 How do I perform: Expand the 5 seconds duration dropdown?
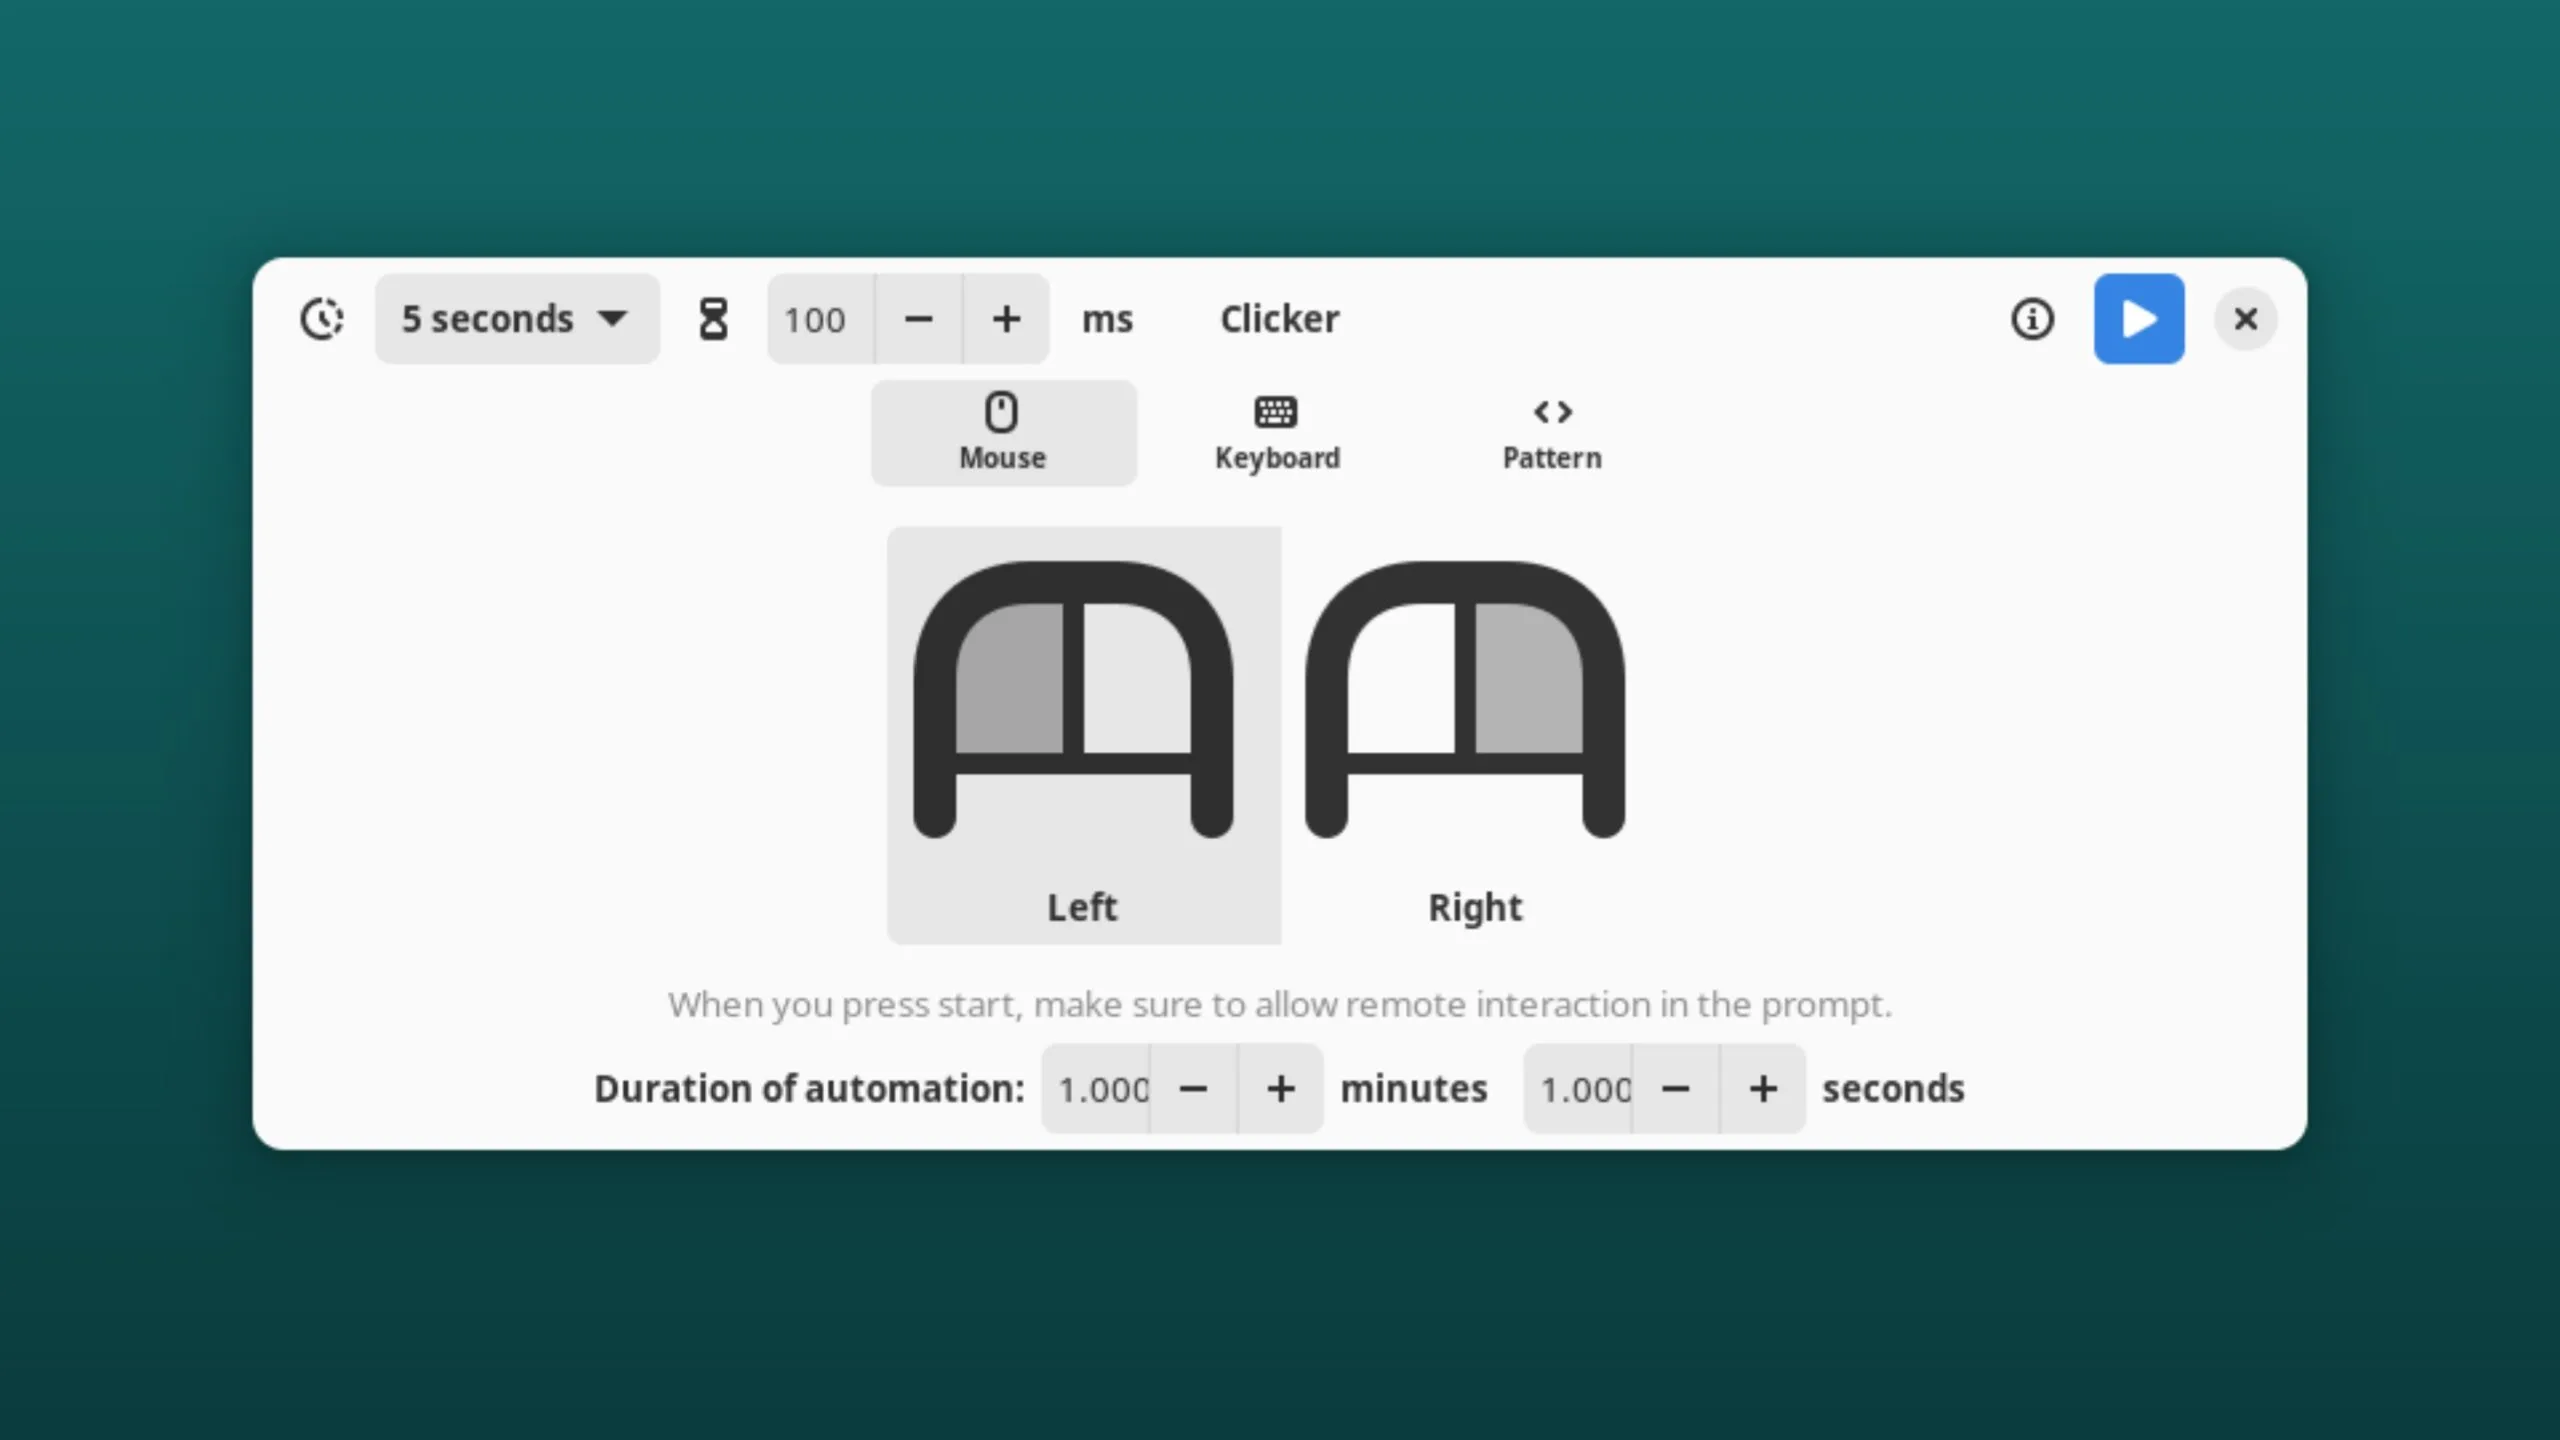(x=513, y=318)
